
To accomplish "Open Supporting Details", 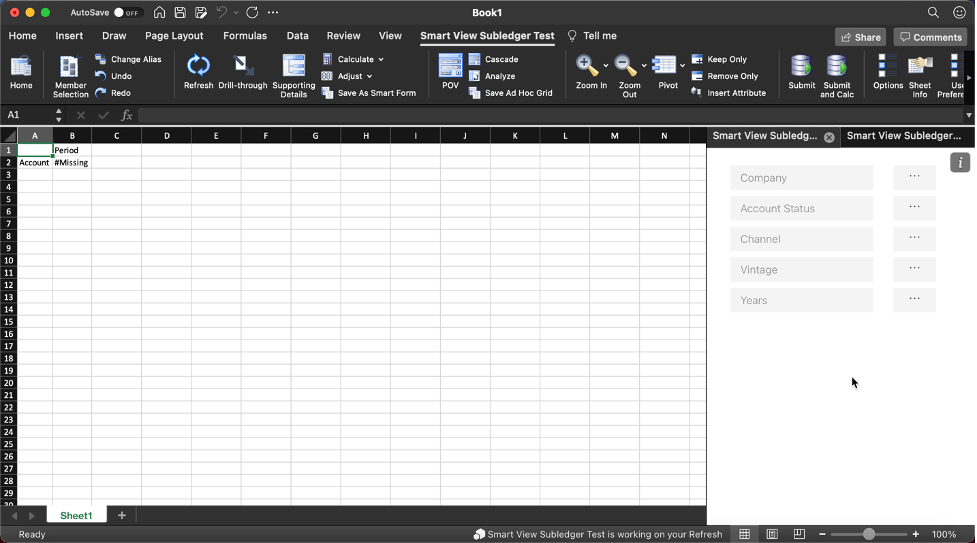I will click(x=294, y=67).
